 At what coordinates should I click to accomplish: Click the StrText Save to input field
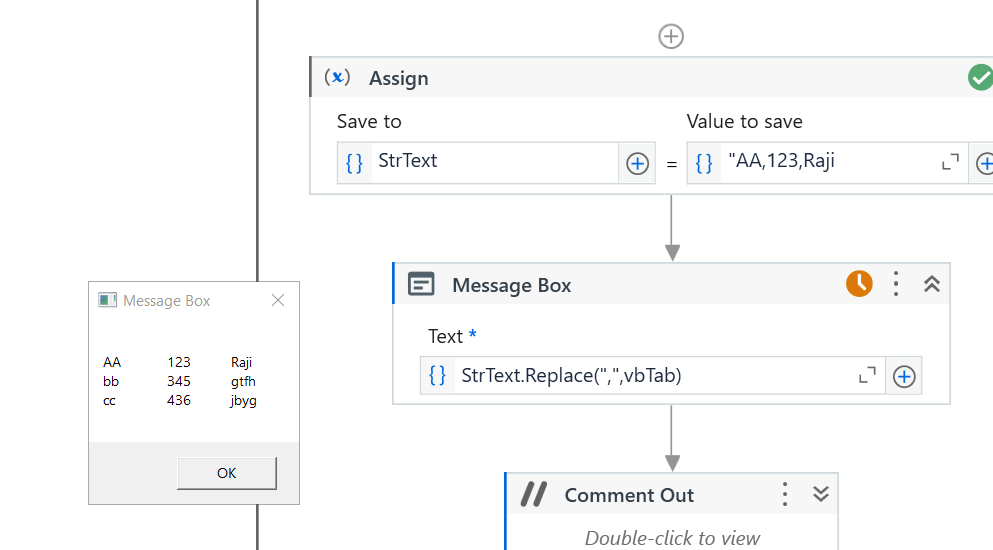tap(494, 162)
